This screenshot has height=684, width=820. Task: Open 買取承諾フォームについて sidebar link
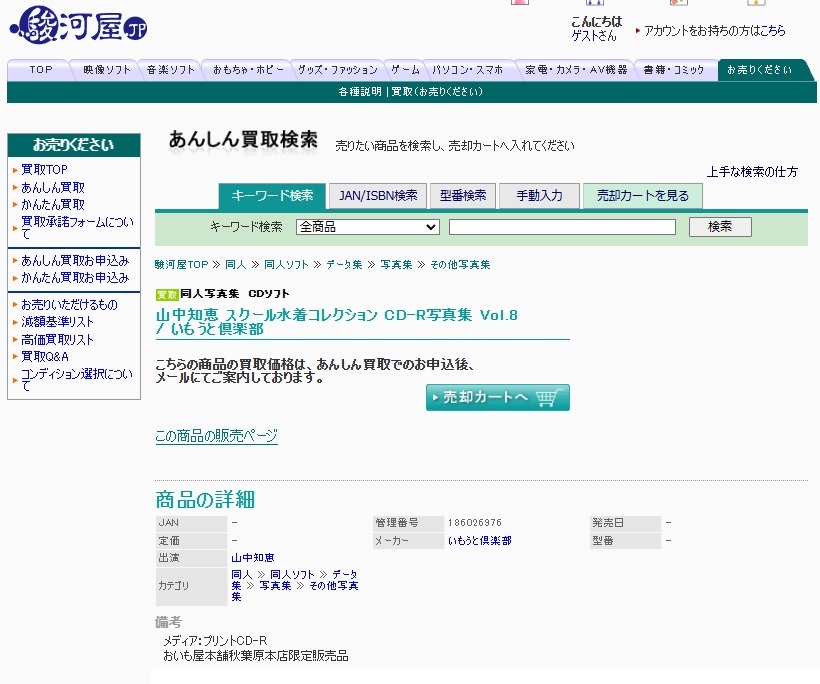click(x=77, y=227)
